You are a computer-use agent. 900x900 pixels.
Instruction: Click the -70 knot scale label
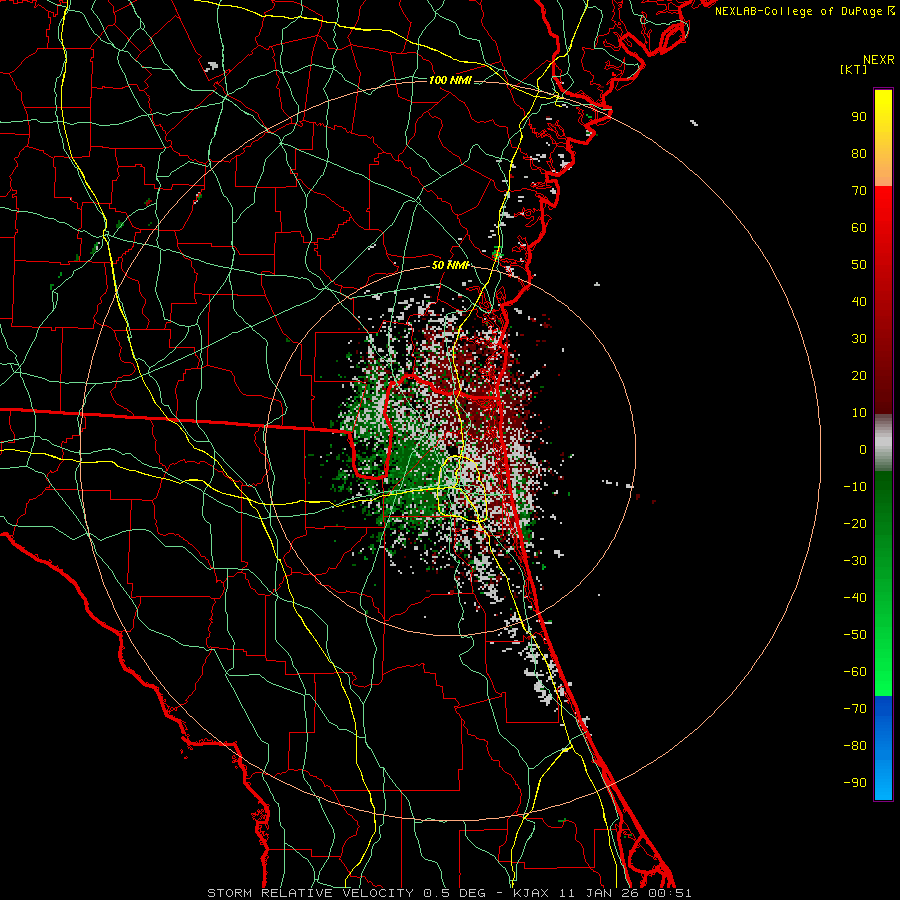tap(855, 709)
